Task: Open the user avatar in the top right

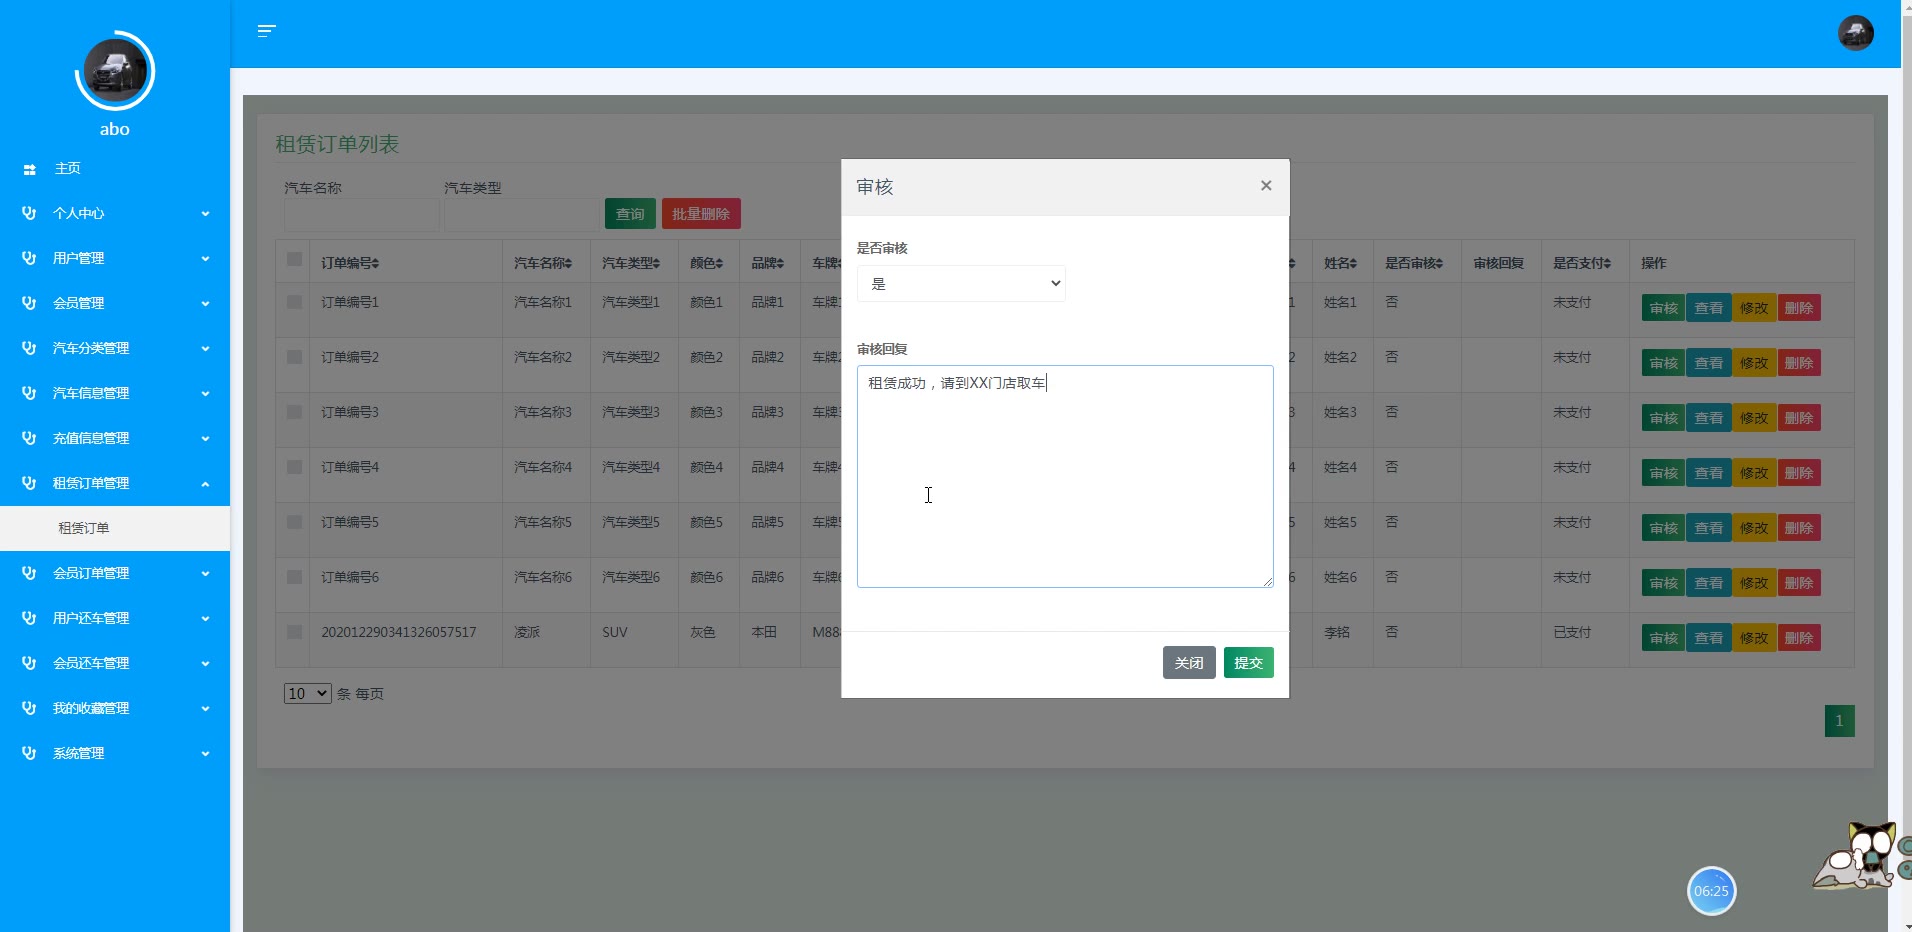Action: (x=1855, y=33)
